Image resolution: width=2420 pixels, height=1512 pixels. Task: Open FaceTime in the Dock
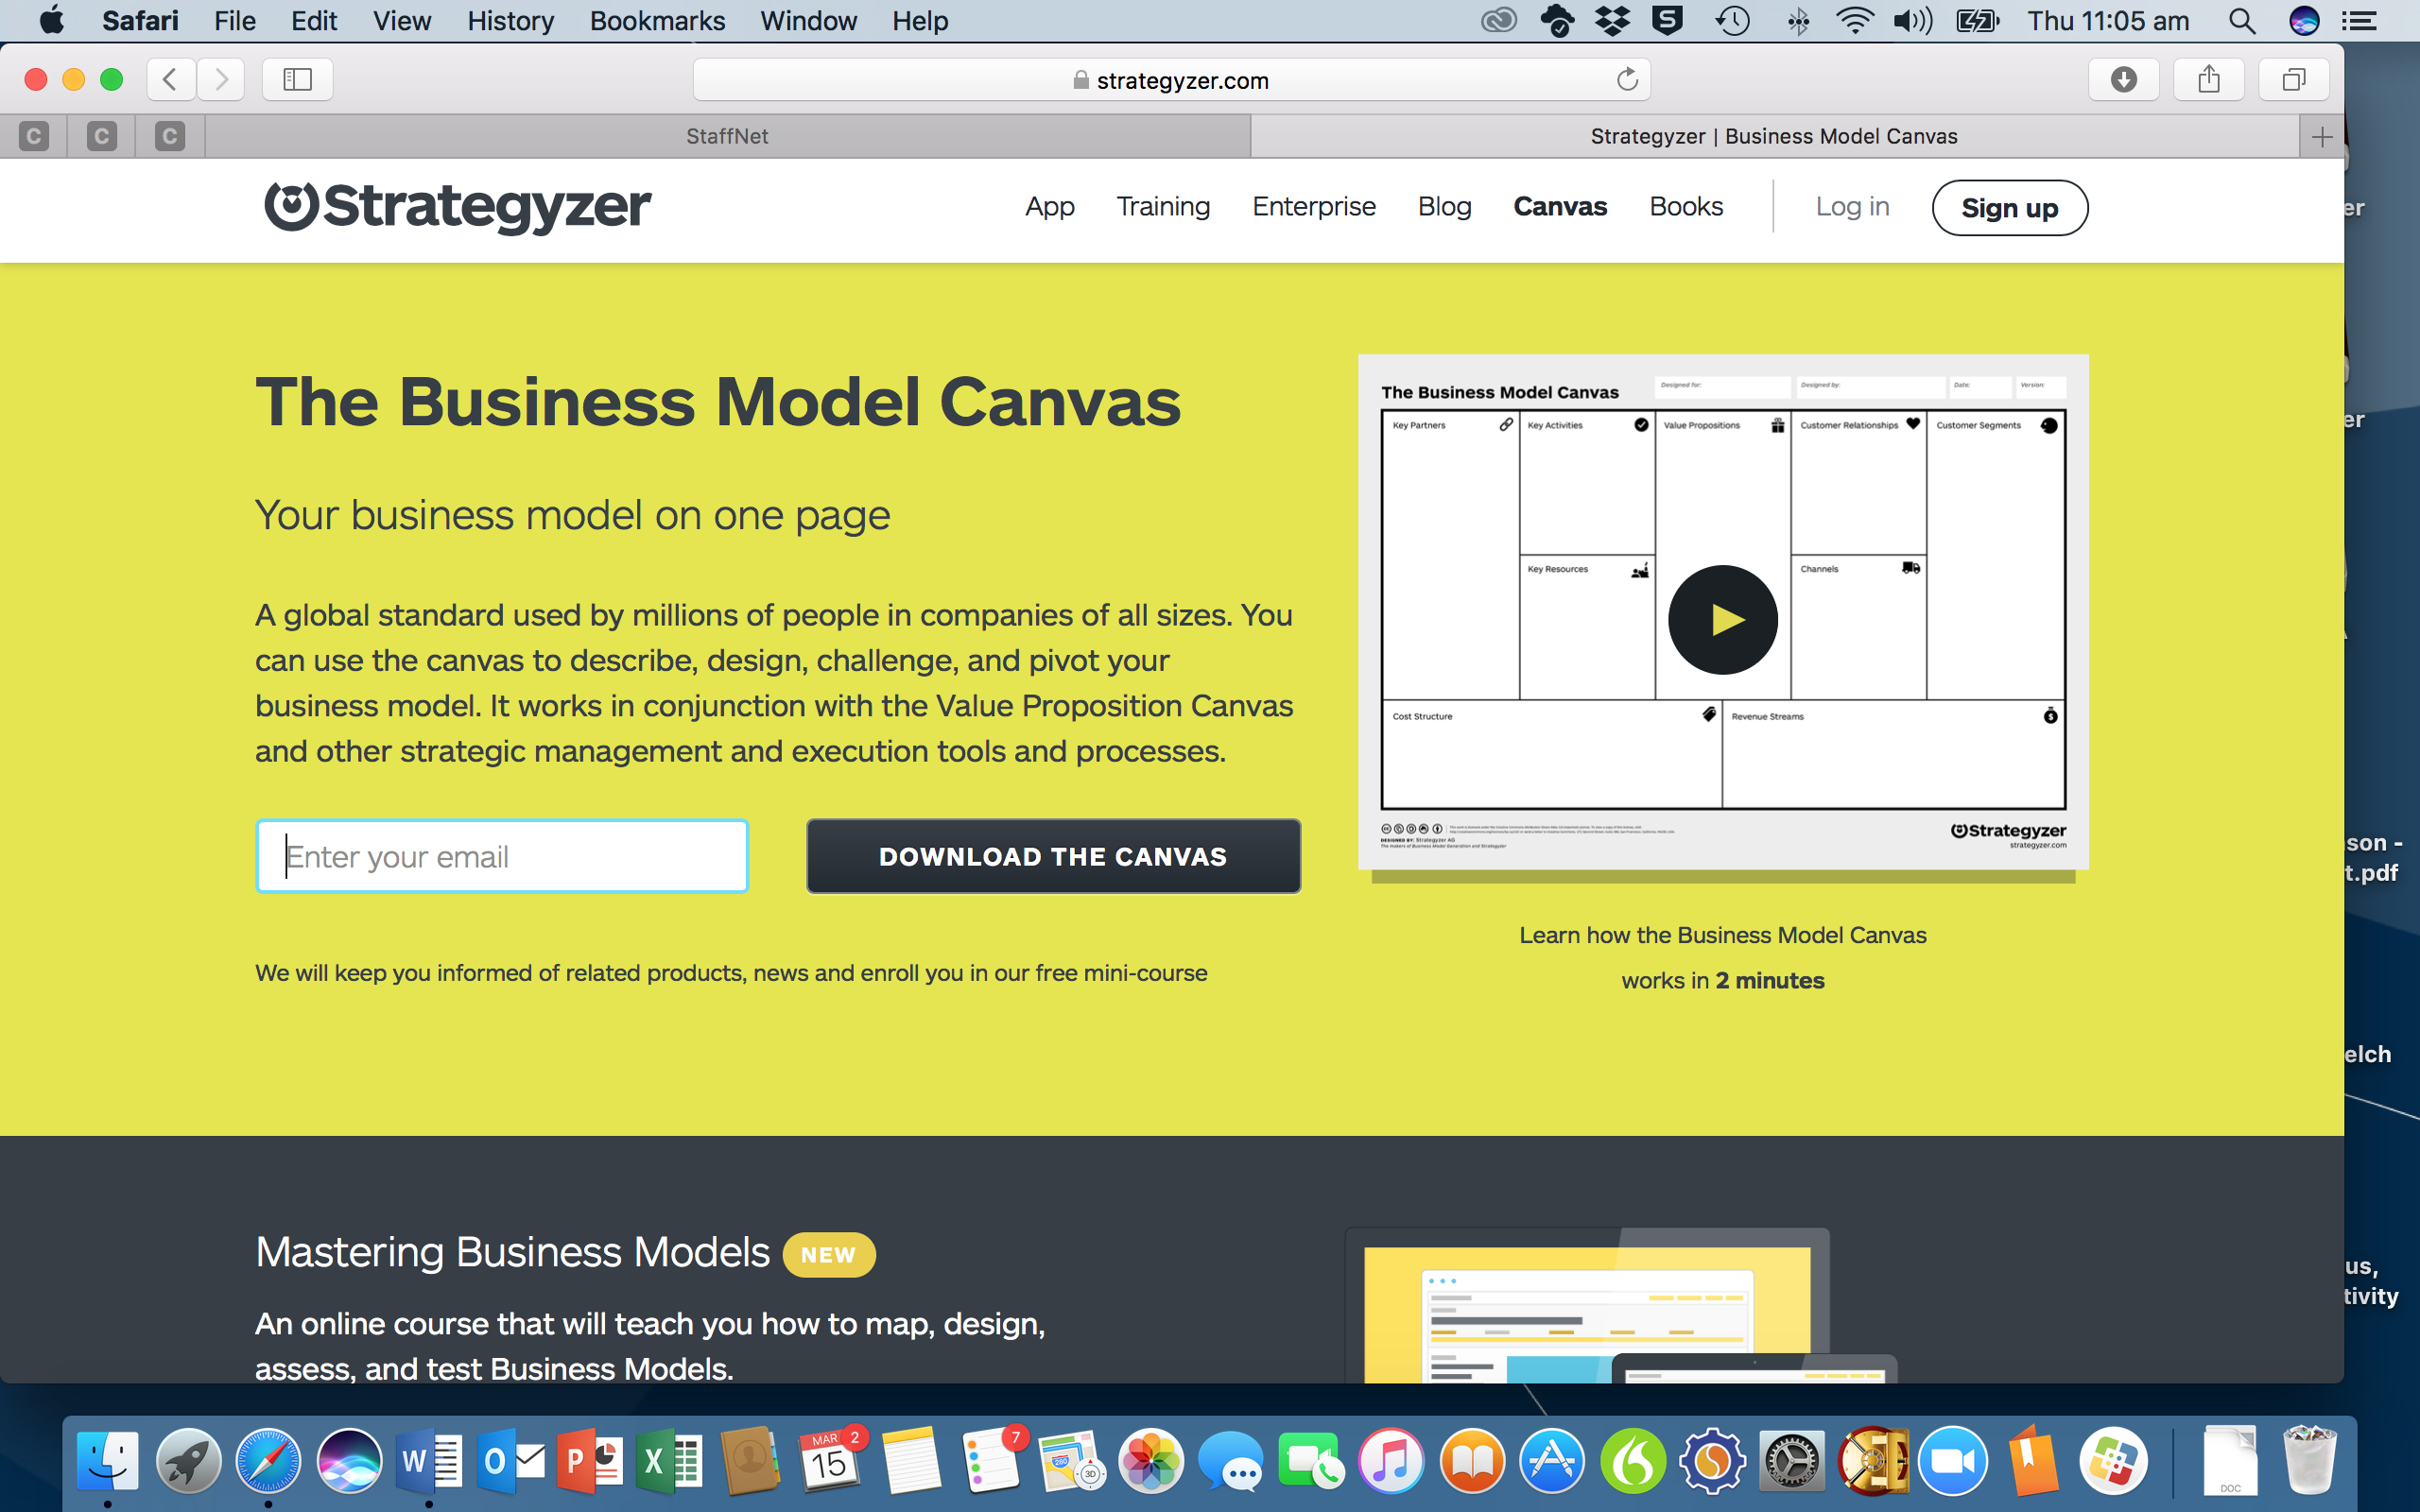point(1311,1460)
